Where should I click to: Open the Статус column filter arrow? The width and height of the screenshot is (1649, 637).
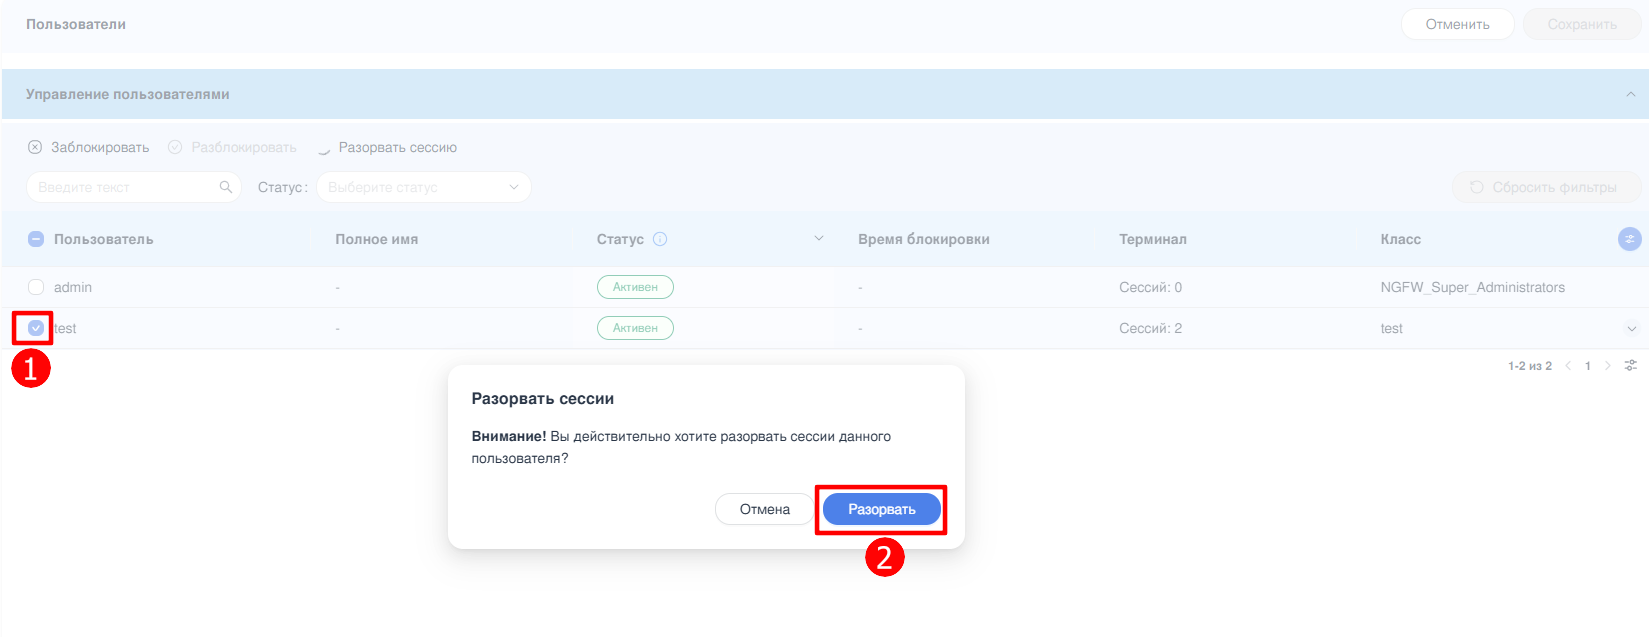coord(819,239)
